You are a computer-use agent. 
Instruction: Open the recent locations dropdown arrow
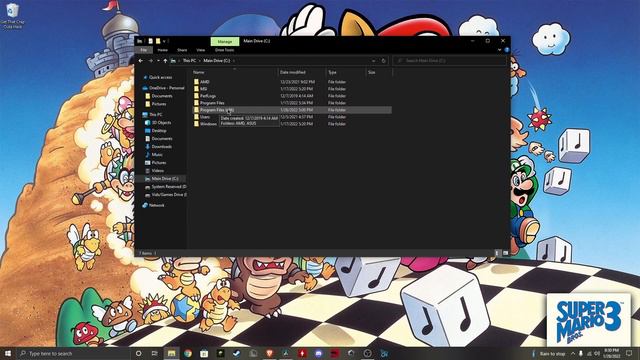click(x=158, y=61)
